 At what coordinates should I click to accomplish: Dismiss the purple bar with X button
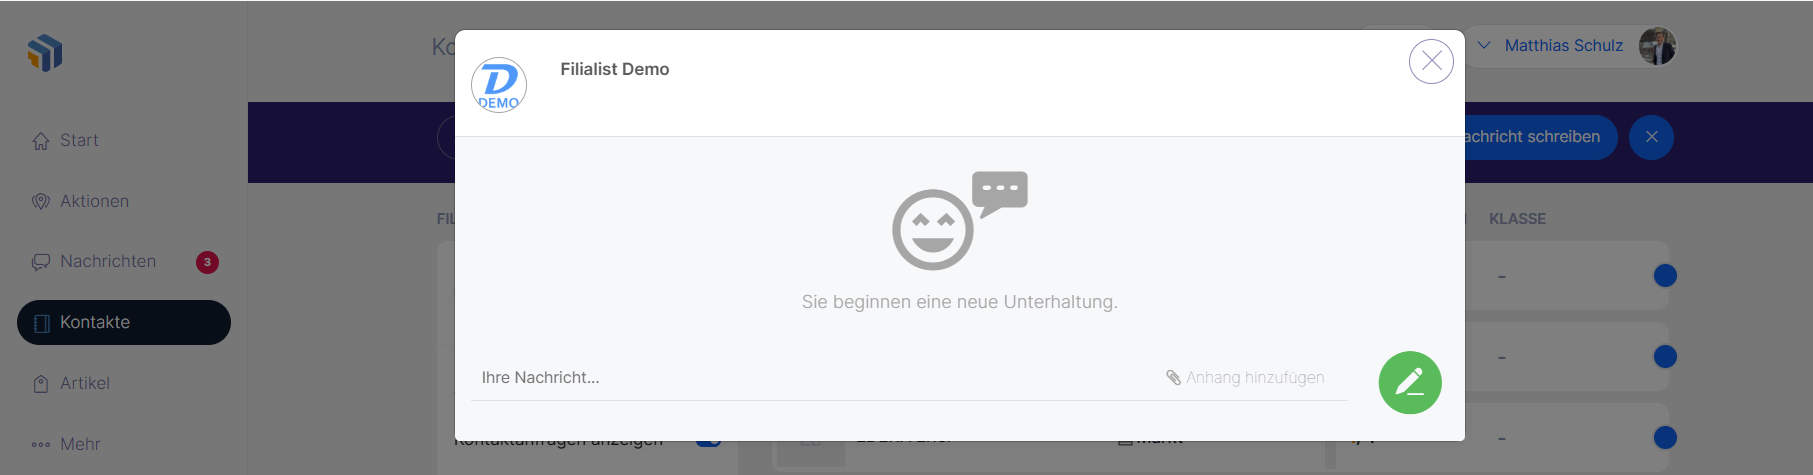tap(1651, 137)
